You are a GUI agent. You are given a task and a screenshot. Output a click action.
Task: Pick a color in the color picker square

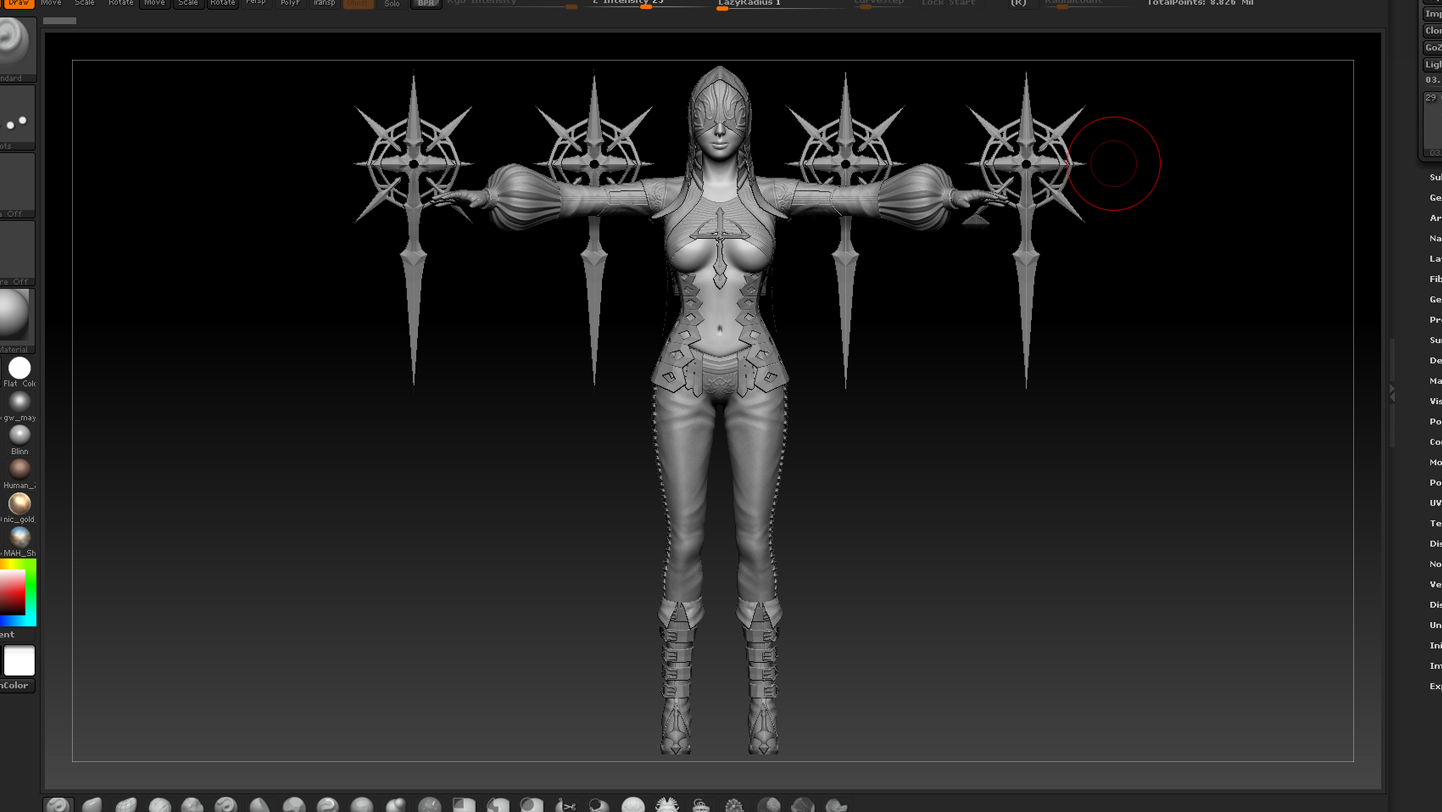(x=12, y=592)
